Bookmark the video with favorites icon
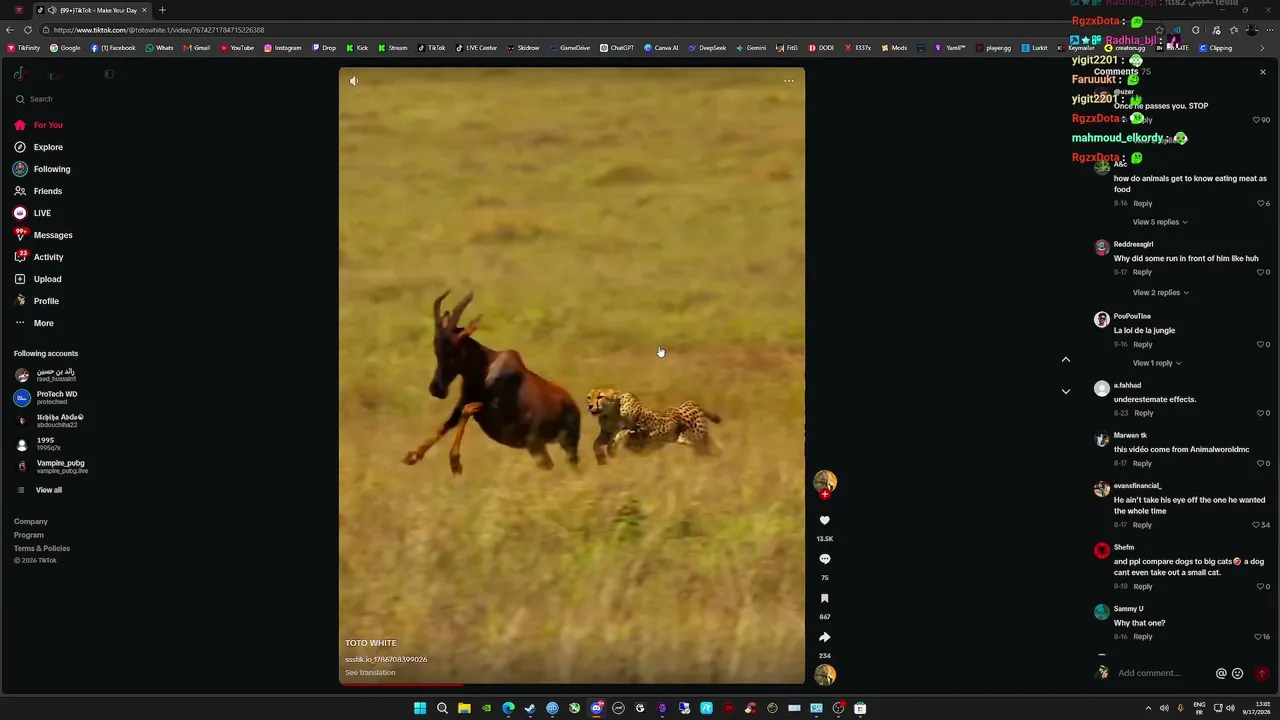 coord(824,598)
